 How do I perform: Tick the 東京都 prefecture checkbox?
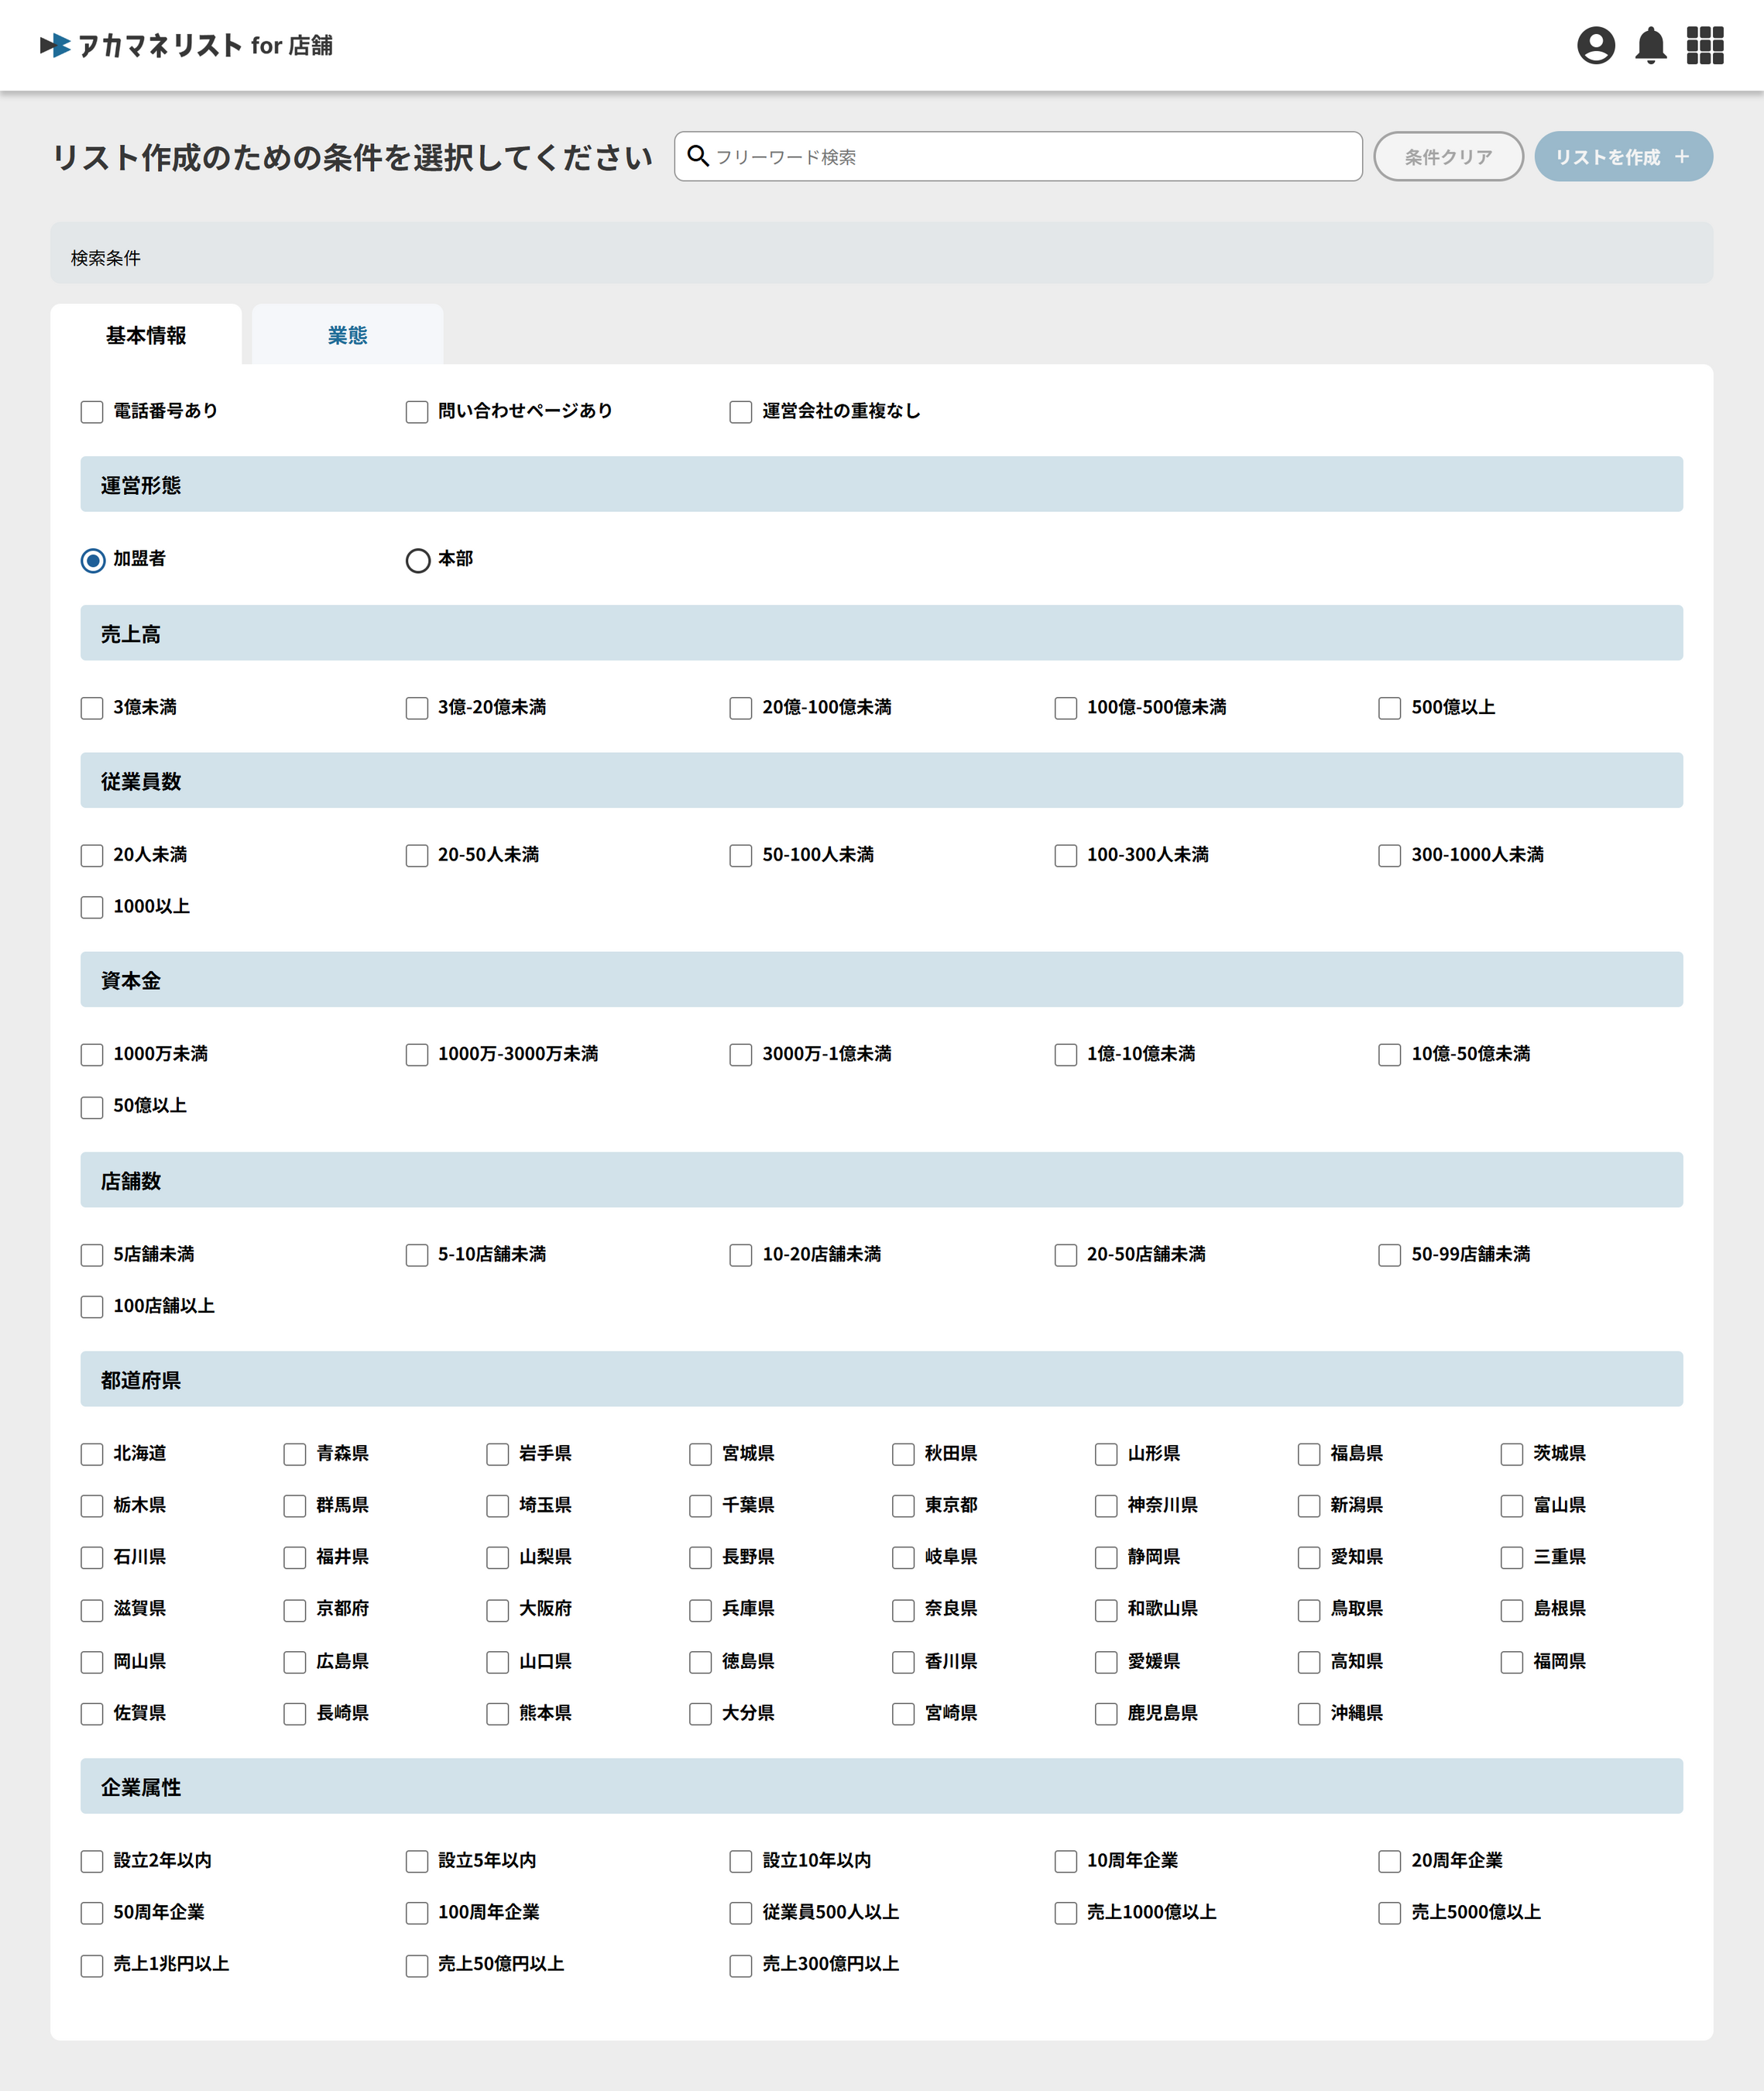click(x=903, y=1506)
